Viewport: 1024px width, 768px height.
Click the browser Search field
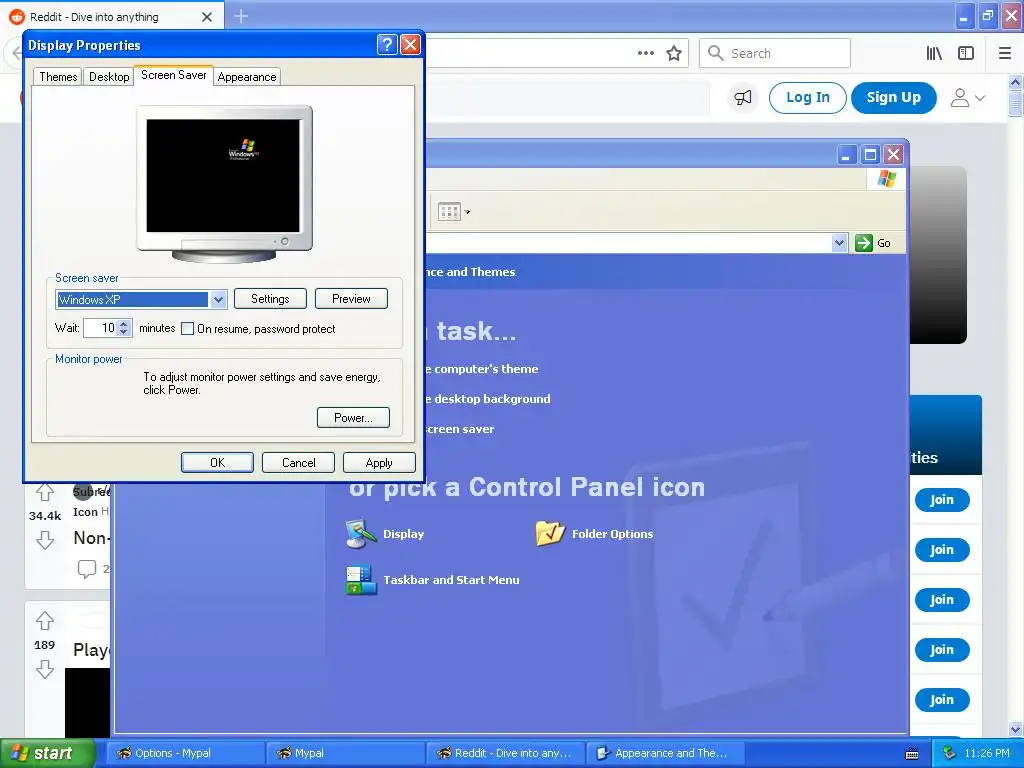pyautogui.click(x=775, y=53)
